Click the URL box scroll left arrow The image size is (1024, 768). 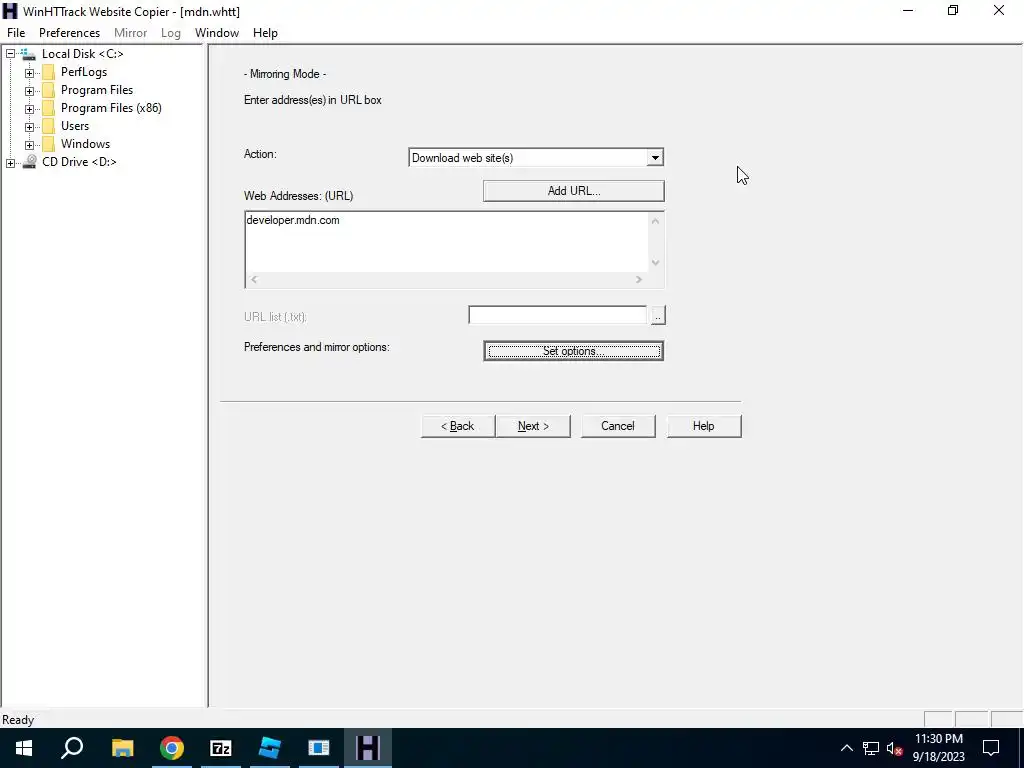254,280
